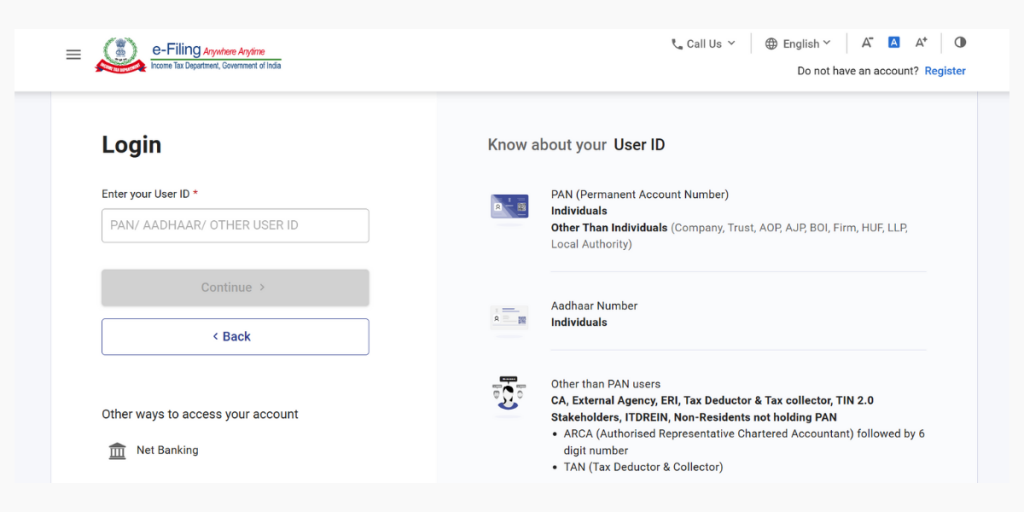
Task: Increase font size with A+ icon
Action: (x=921, y=42)
